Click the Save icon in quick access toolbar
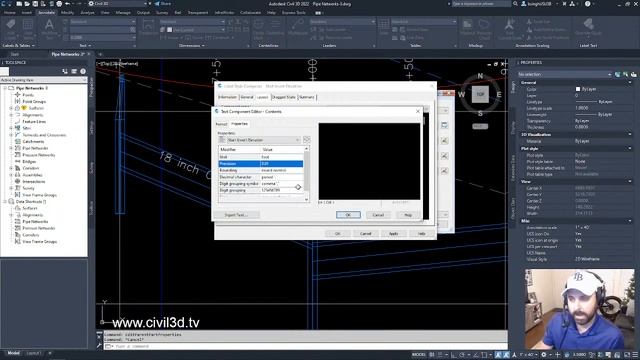 pyautogui.click(x=35, y=4)
